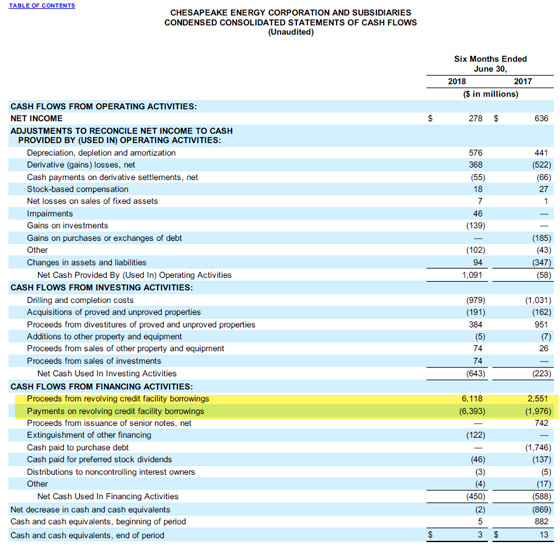Click 'Cash Flows From Investing Activities' heading

pos(101,287)
